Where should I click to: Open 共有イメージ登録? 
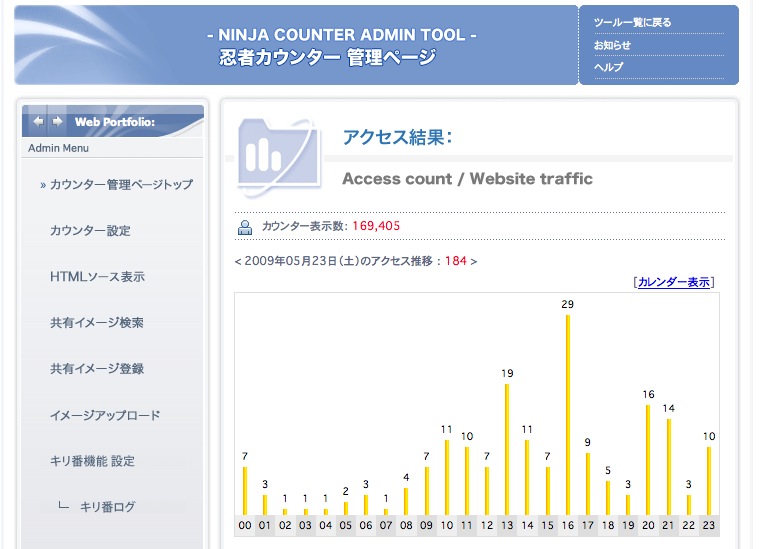(97, 368)
